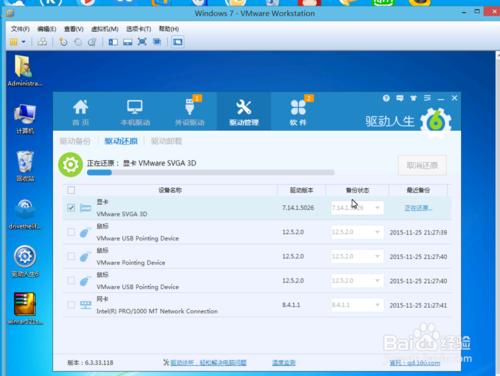The image size is (500, 376).
Task: Check the first VMware USB Pointing Device checkbox
Action: click(71, 232)
